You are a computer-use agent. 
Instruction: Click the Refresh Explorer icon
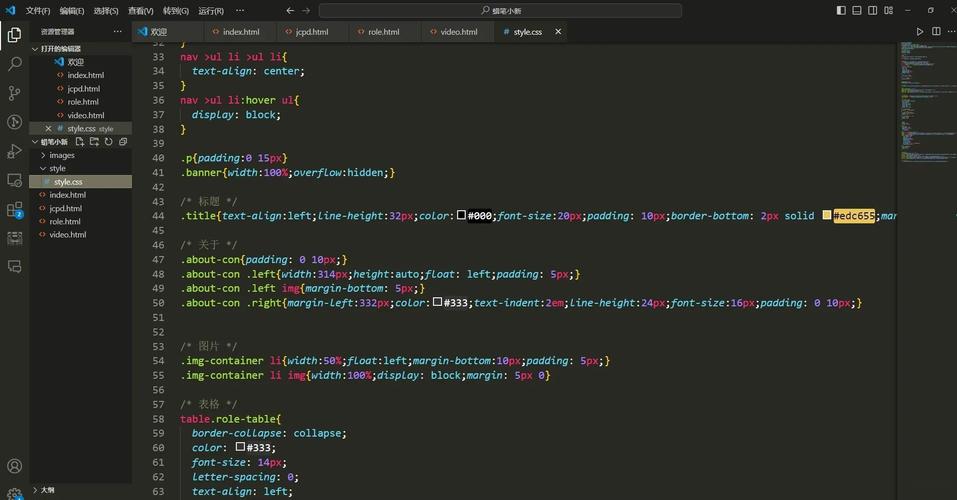tap(109, 142)
